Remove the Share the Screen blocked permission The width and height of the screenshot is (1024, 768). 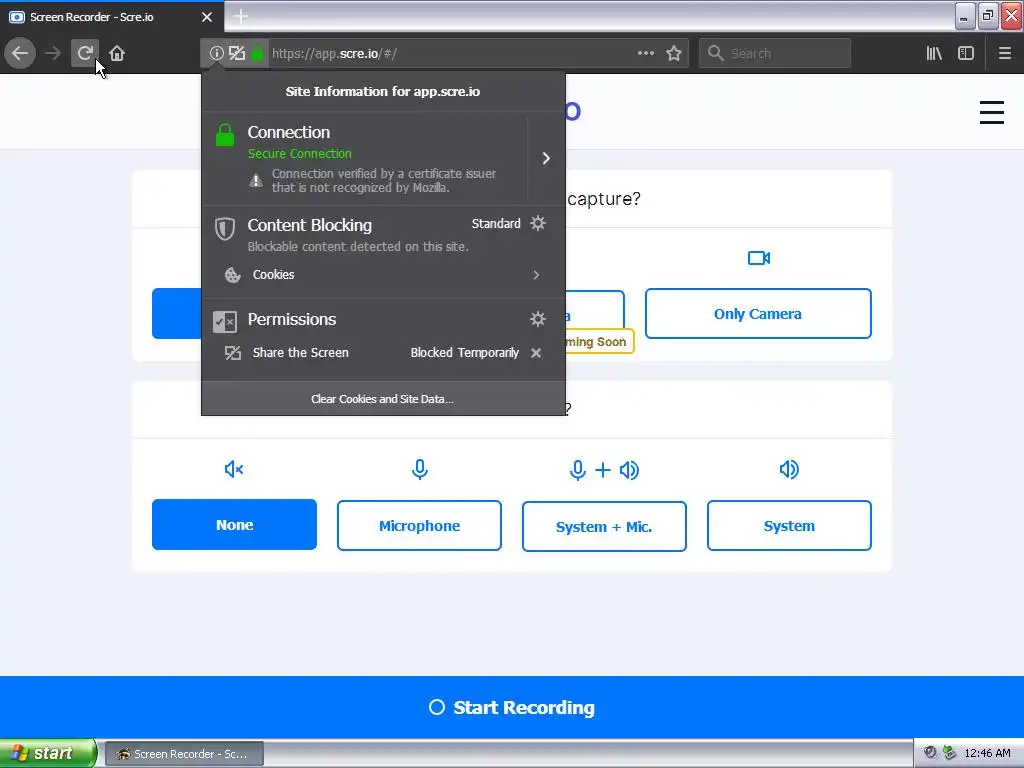click(x=536, y=353)
